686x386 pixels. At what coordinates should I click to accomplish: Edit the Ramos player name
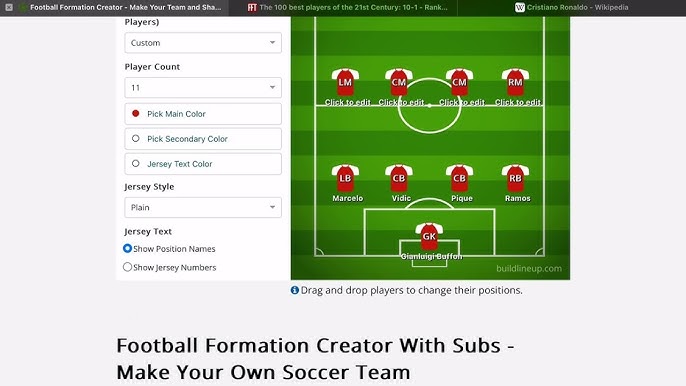tap(518, 198)
